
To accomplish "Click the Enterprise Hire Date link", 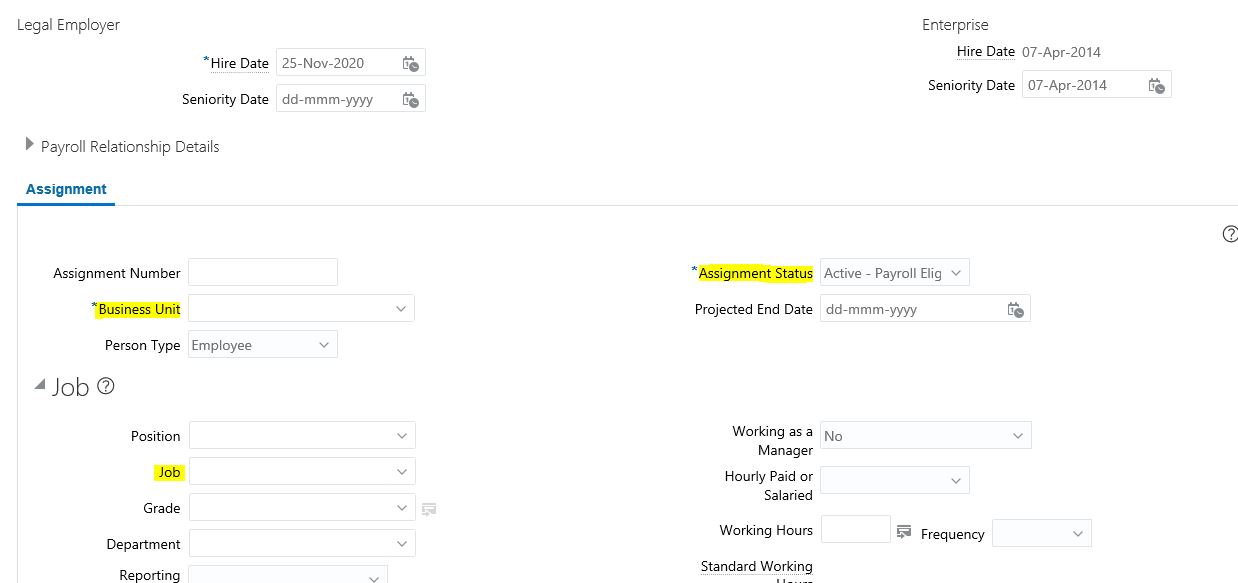I will point(985,51).
